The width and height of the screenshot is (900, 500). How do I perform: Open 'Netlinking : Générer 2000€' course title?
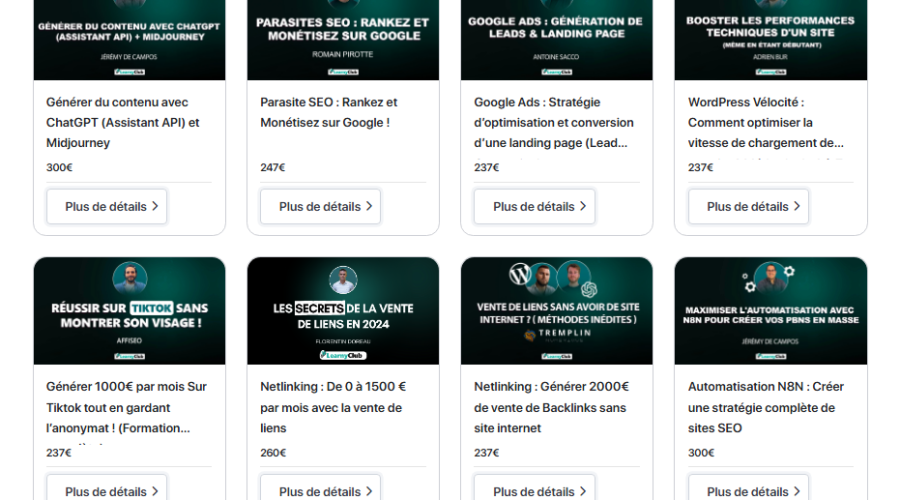[x=551, y=407]
